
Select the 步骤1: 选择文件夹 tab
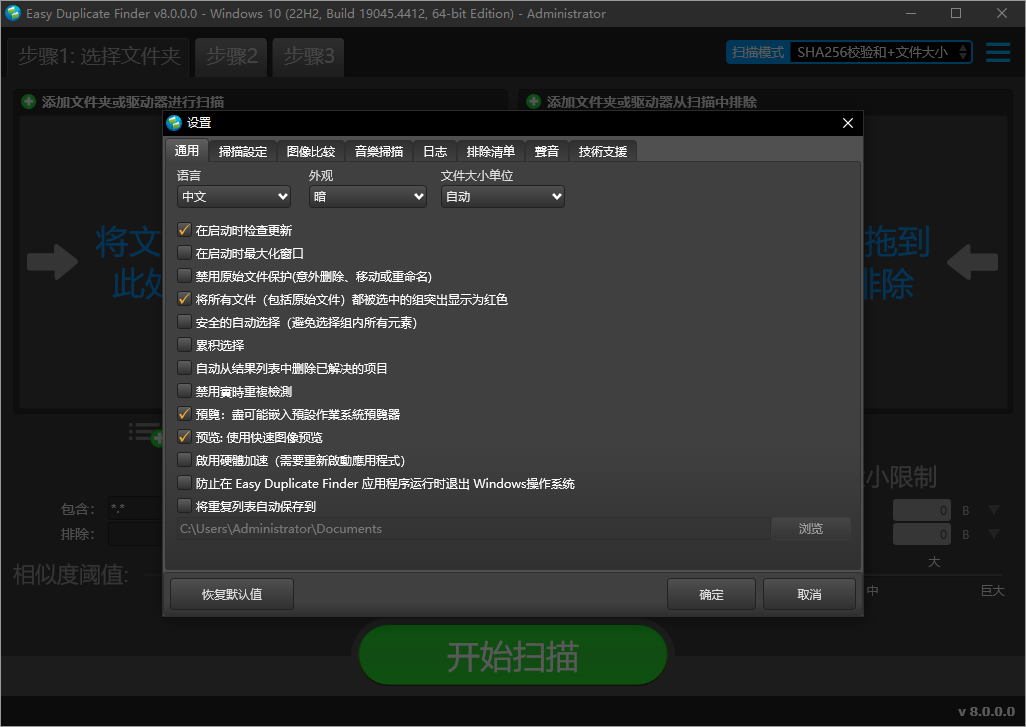point(98,57)
